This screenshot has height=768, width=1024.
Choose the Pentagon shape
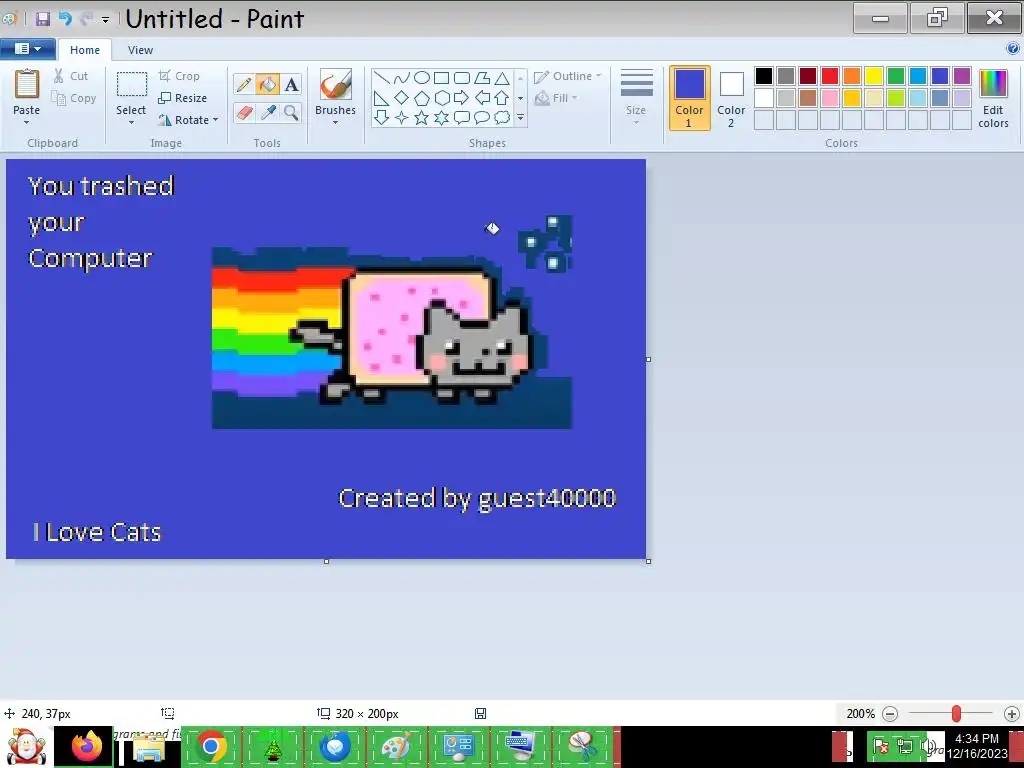click(422, 98)
